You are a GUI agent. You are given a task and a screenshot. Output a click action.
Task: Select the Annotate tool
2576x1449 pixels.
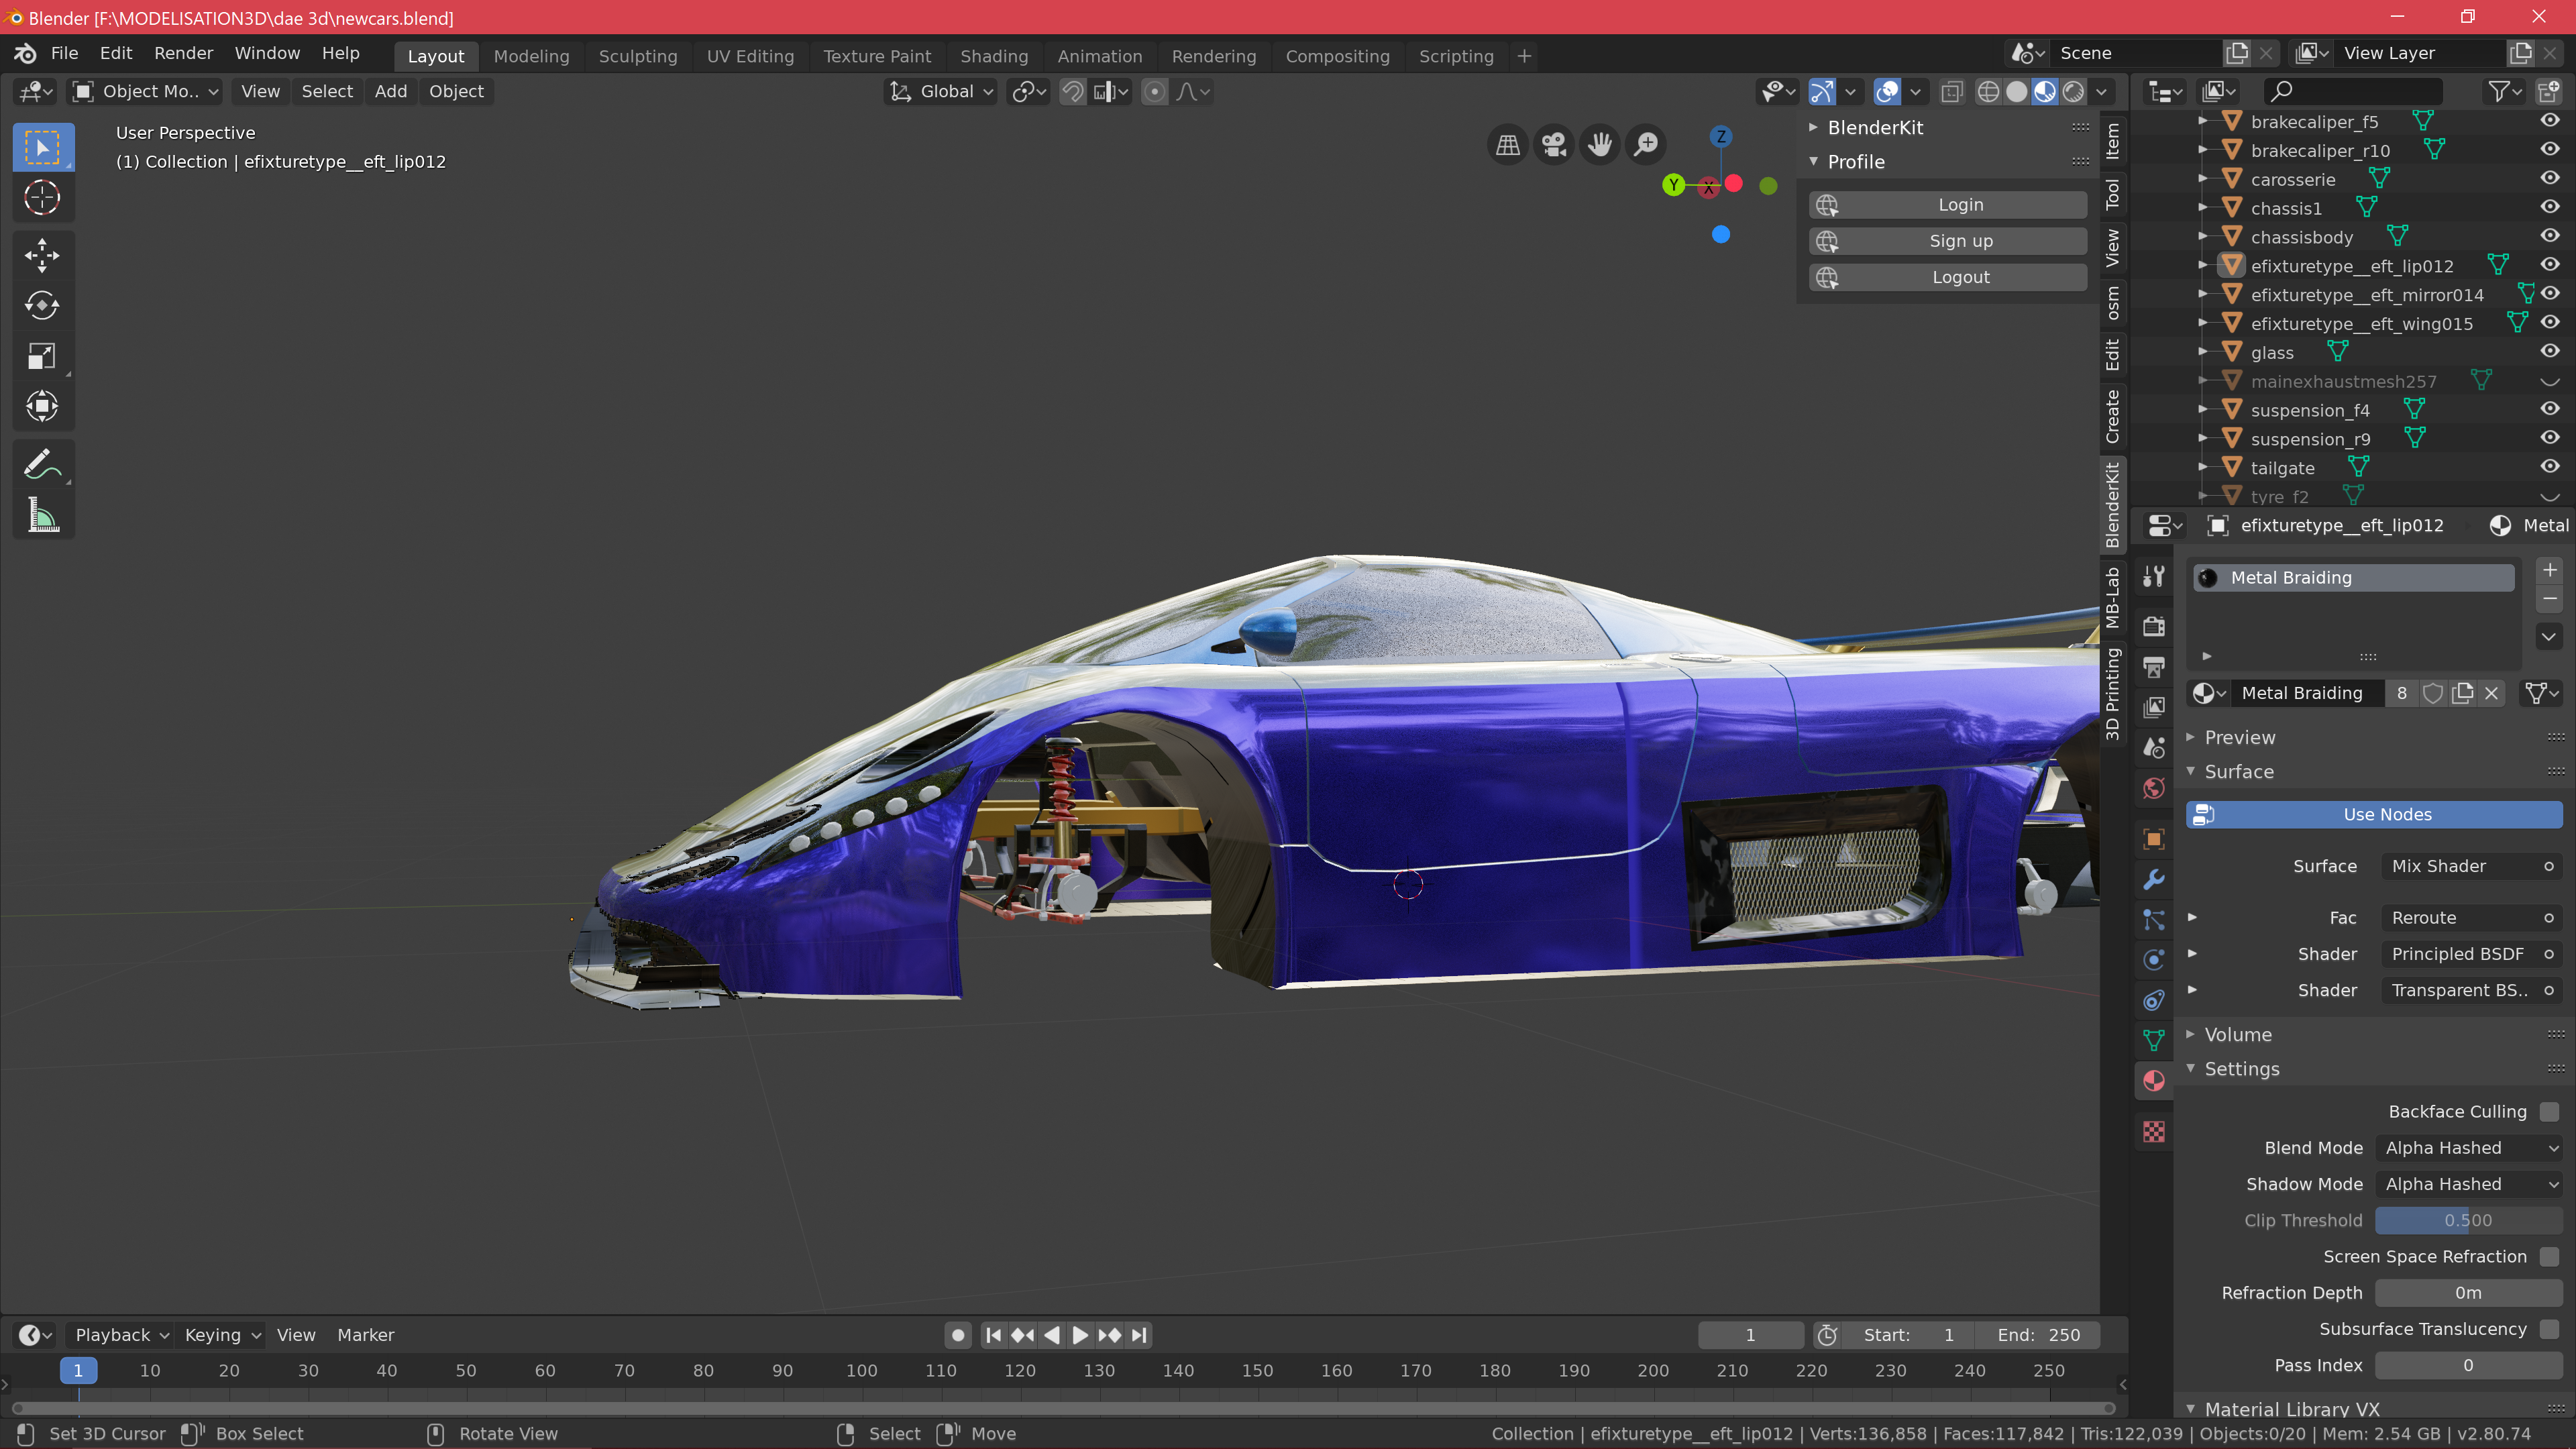[x=42, y=464]
